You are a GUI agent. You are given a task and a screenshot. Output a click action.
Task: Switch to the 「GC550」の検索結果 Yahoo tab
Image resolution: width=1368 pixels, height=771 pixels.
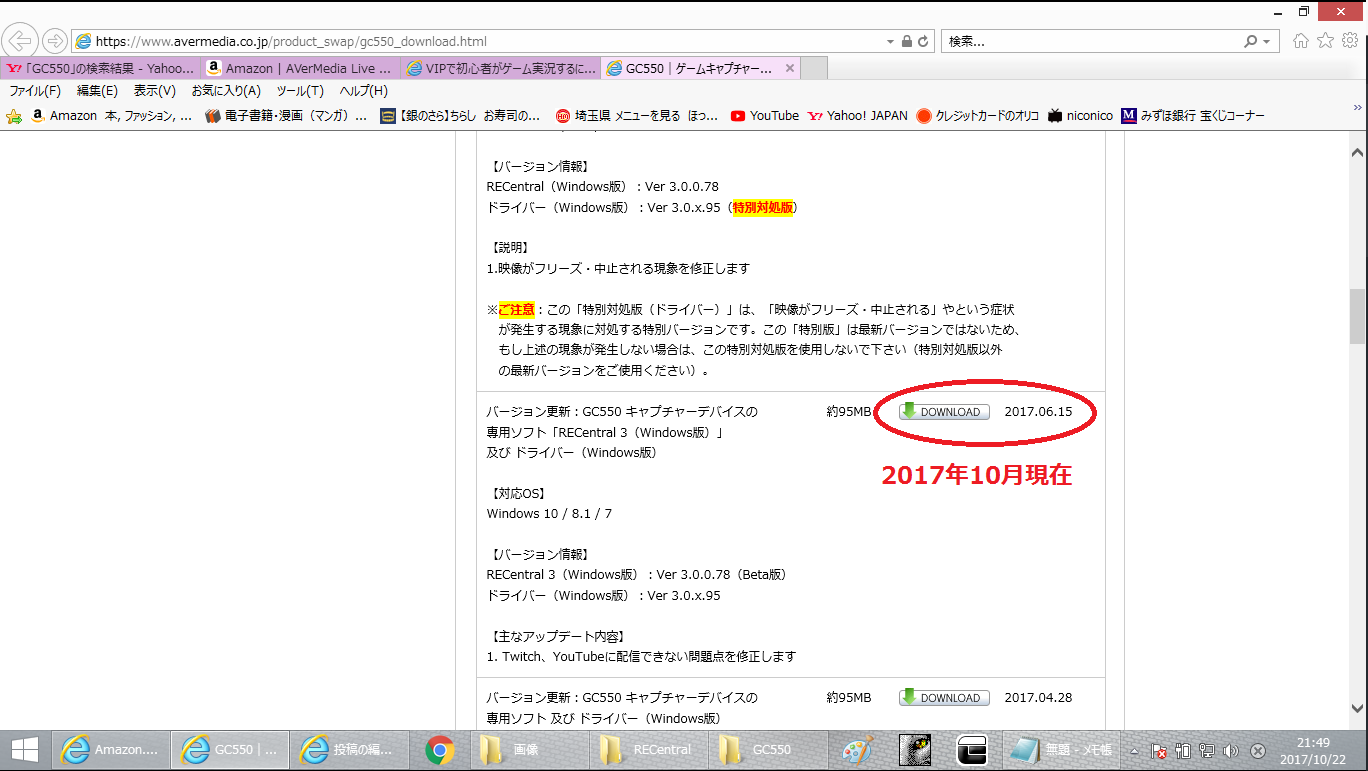101,69
